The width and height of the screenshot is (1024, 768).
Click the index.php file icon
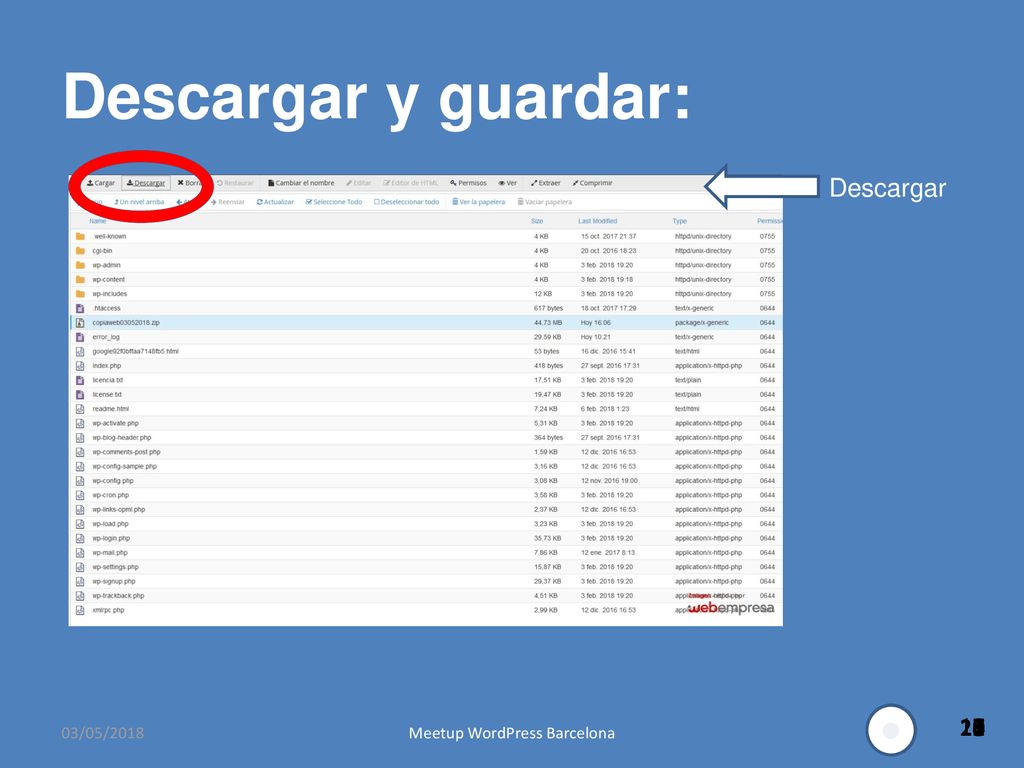tap(80, 366)
